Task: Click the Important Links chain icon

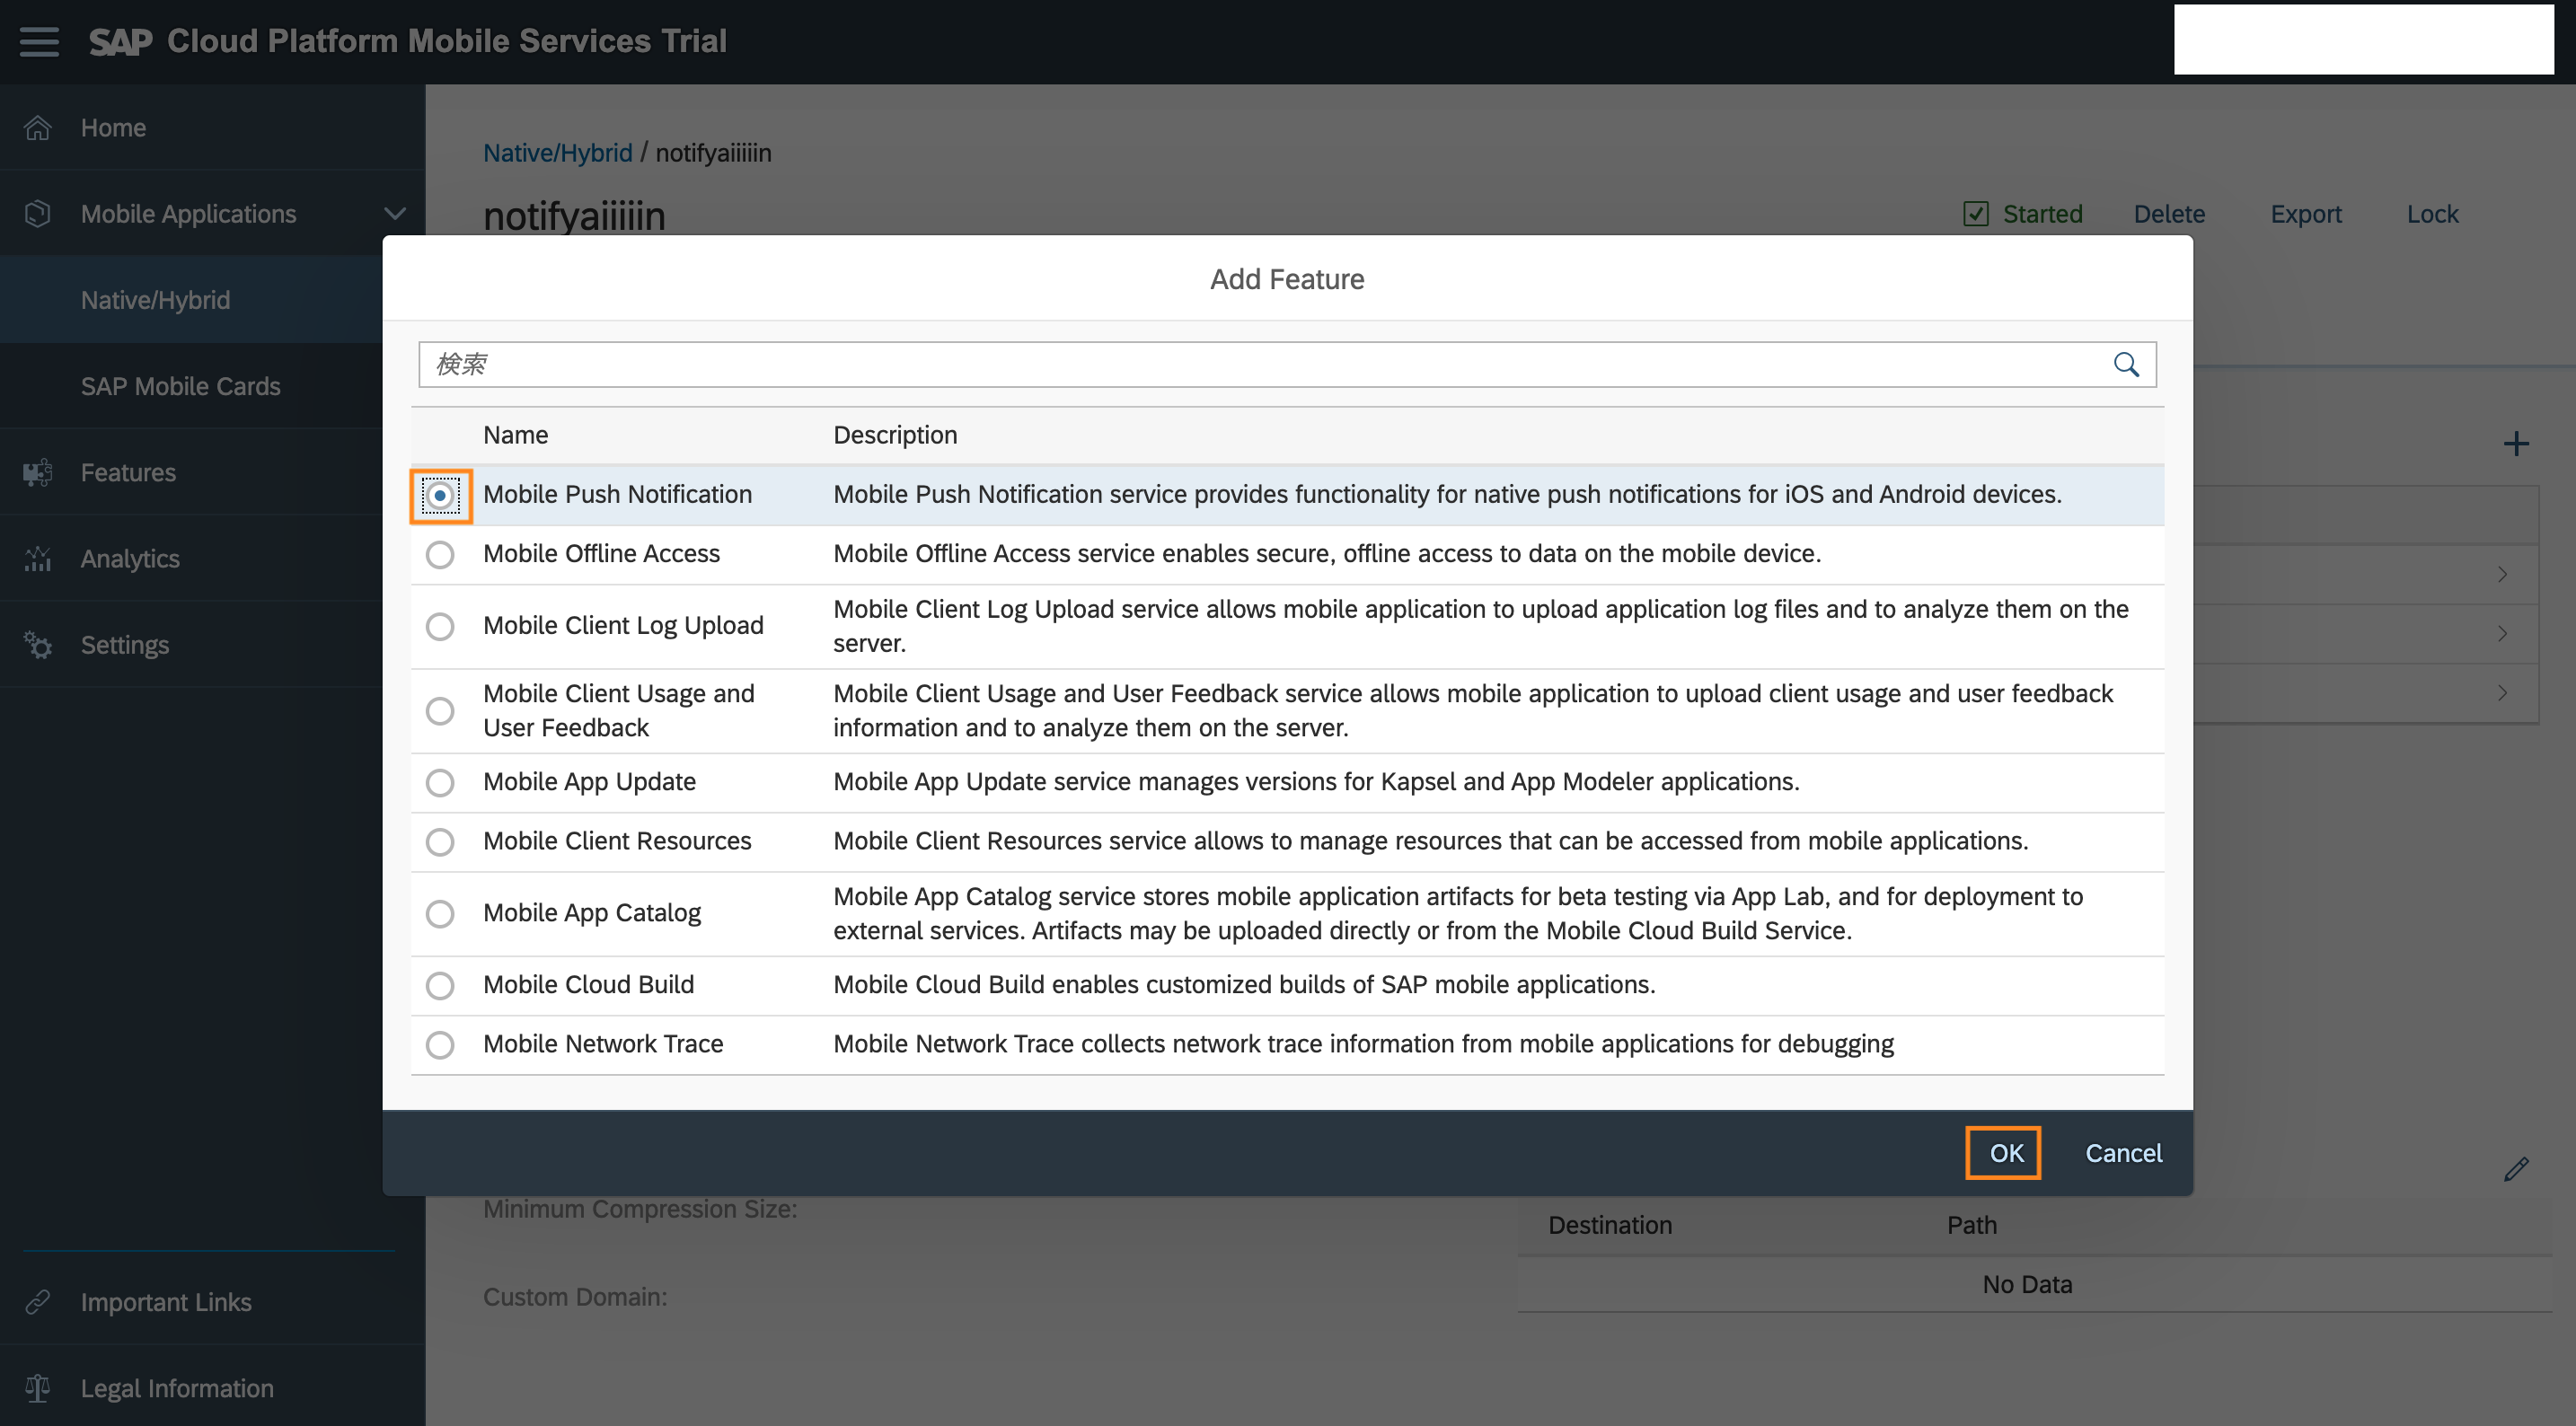Action: 38,1302
